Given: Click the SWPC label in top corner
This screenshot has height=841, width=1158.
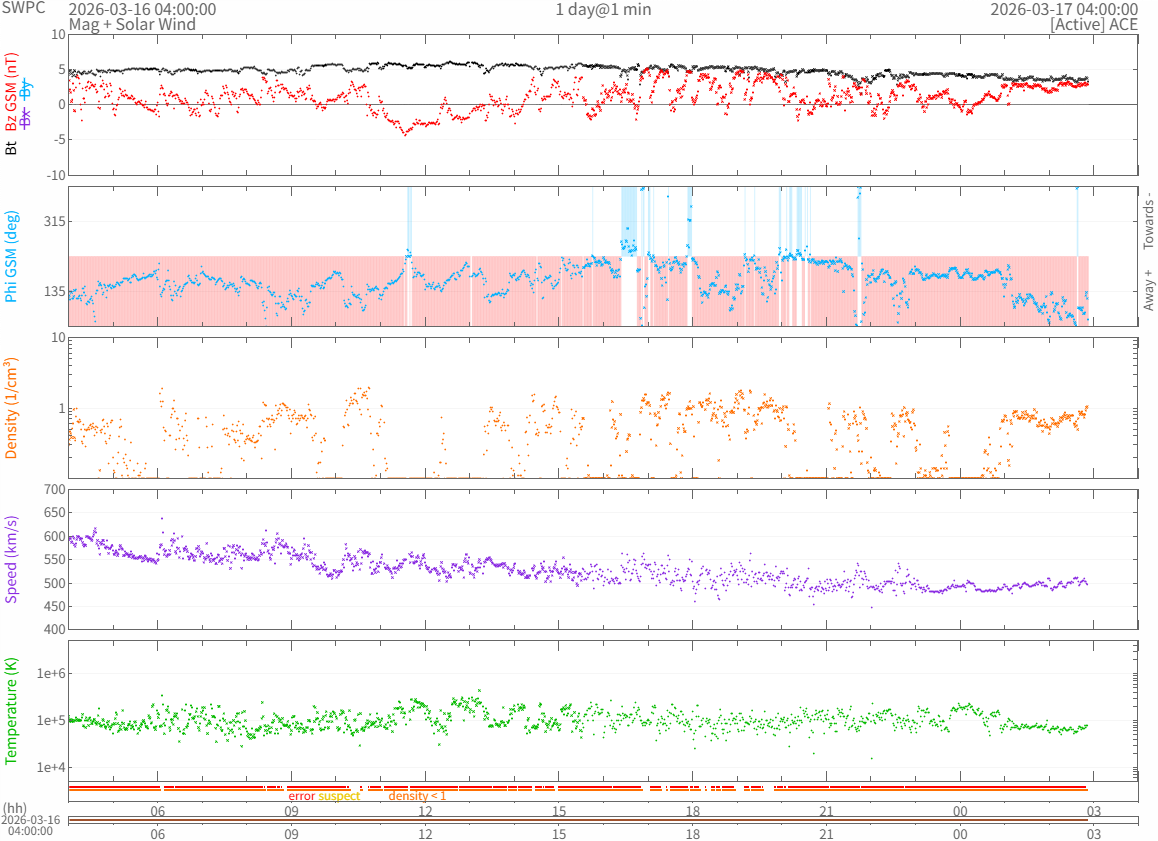Looking at the screenshot, I should [22, 7].
